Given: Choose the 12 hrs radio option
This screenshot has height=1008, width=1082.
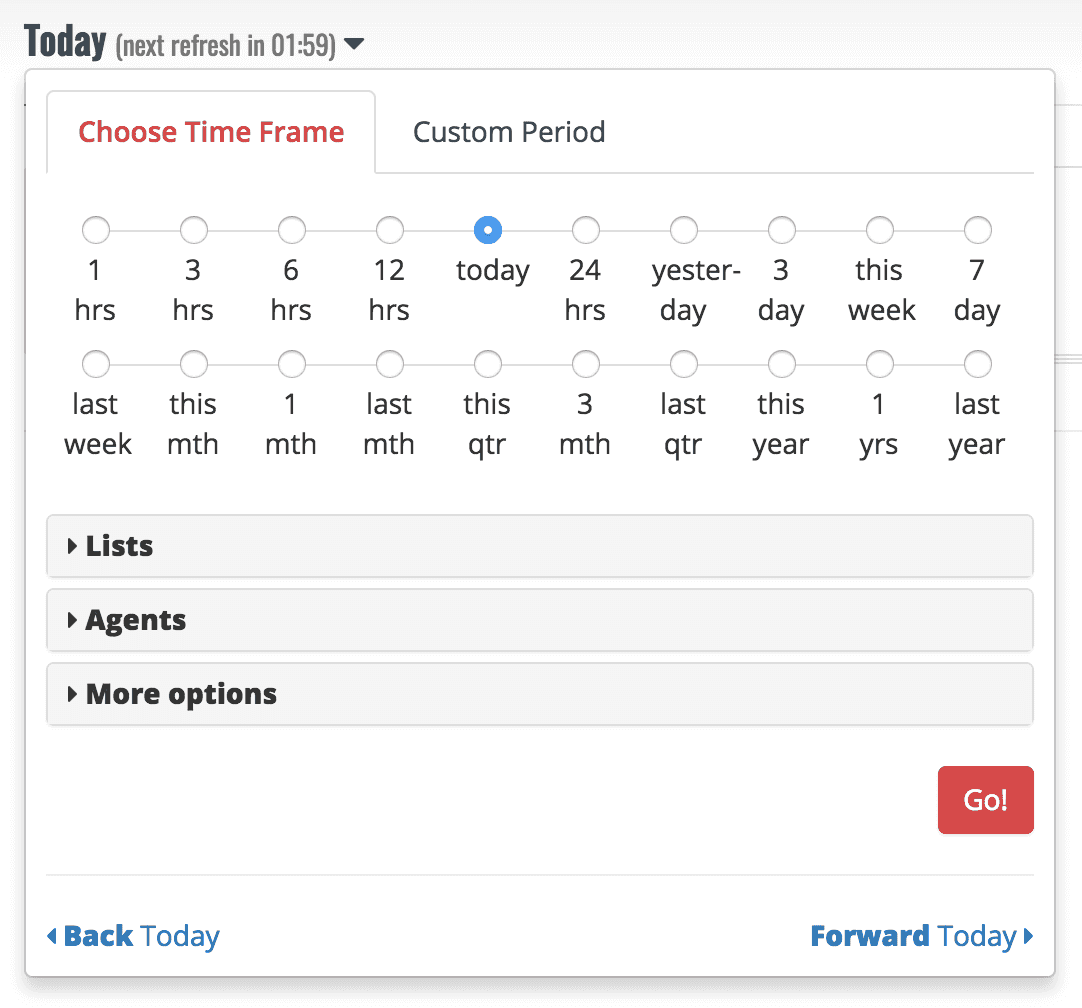Looking at the screenshot, I should [390, 230].
